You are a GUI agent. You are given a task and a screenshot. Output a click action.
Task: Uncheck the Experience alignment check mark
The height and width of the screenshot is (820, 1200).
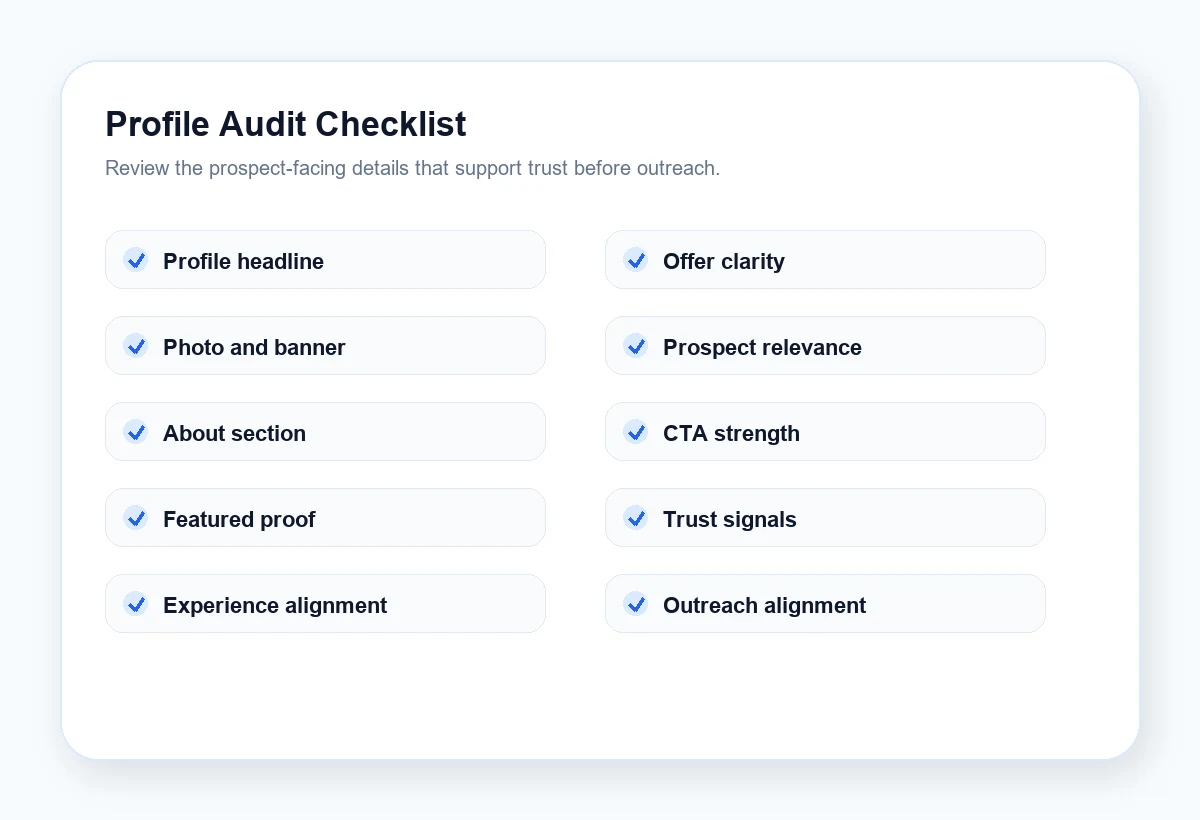pos(136,604)
